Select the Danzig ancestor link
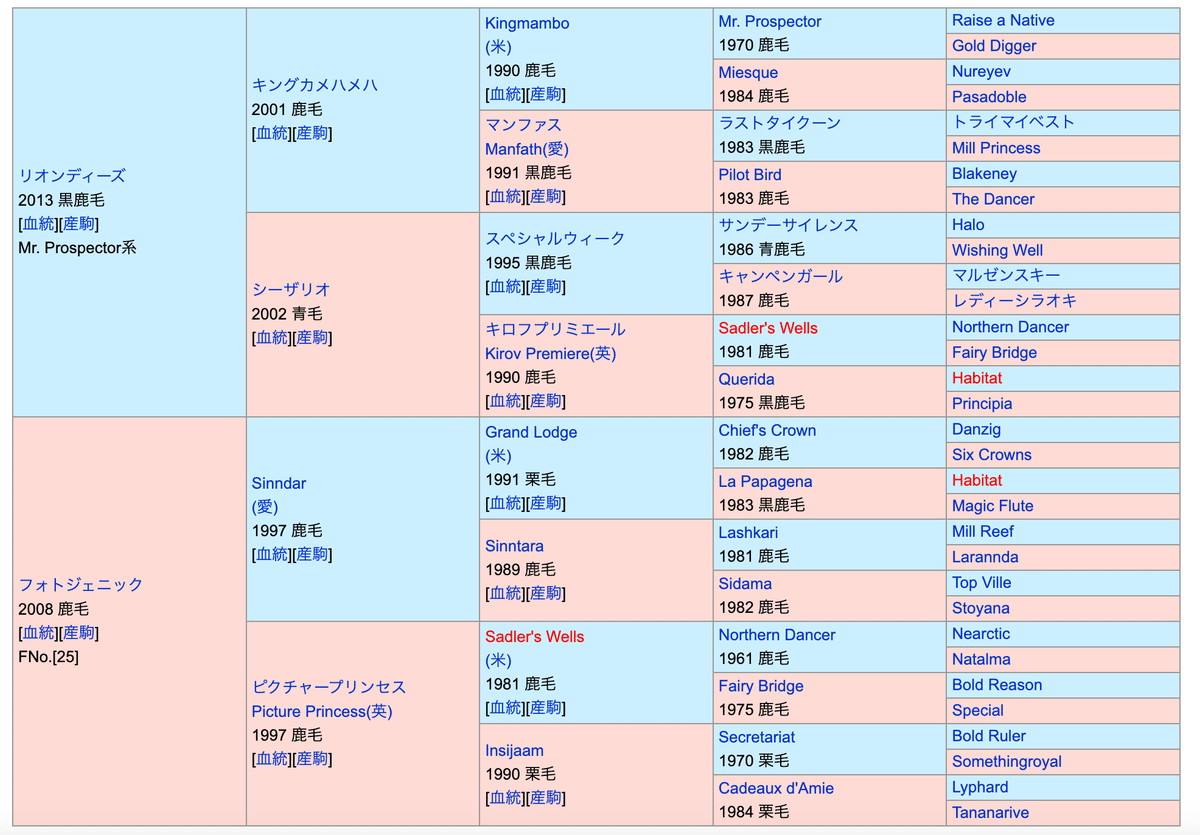The image size is (1200, 835). pyautogui.click(x=976, y=429)
